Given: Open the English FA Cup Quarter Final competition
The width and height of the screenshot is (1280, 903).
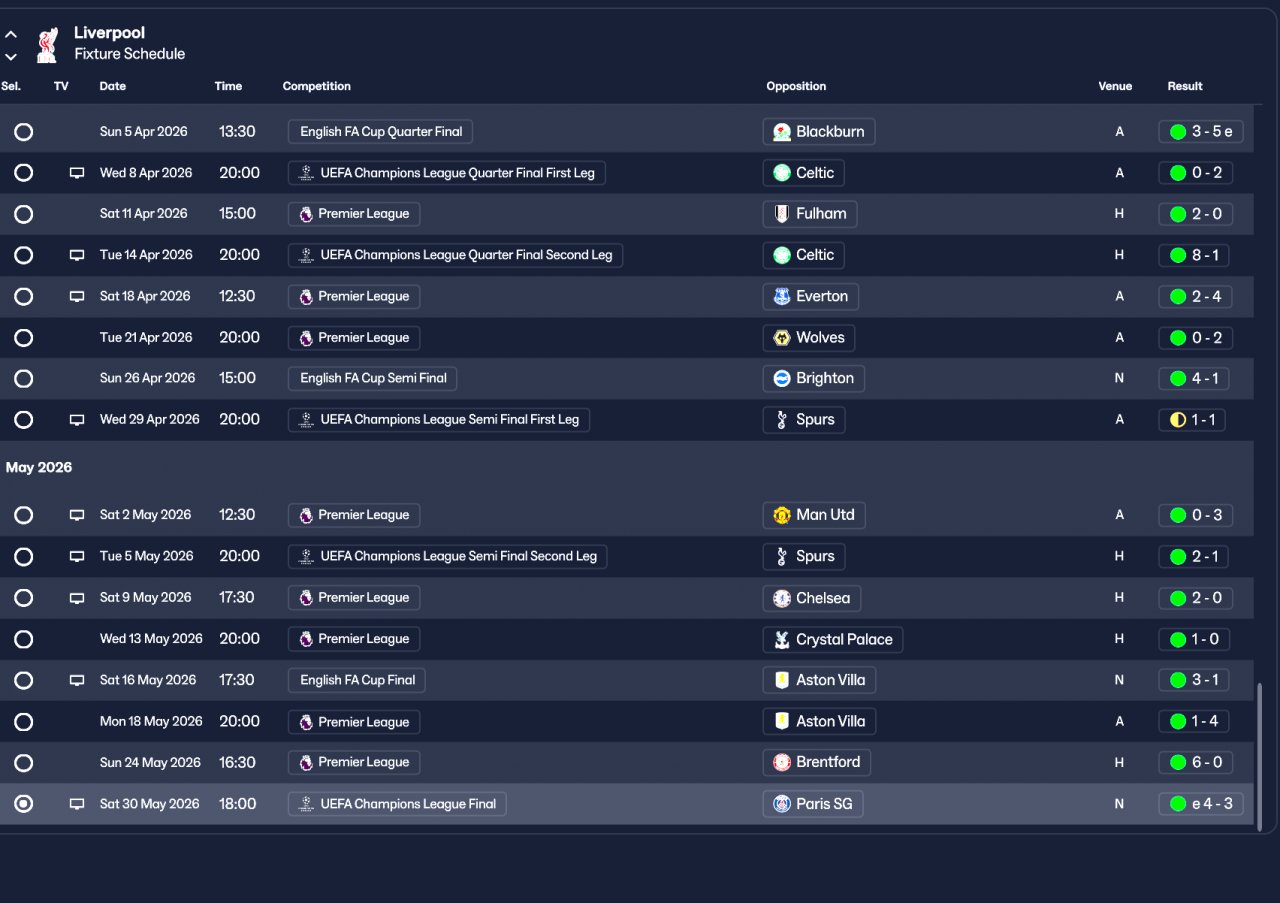Looking at the screenshot, I should [381, 131].
